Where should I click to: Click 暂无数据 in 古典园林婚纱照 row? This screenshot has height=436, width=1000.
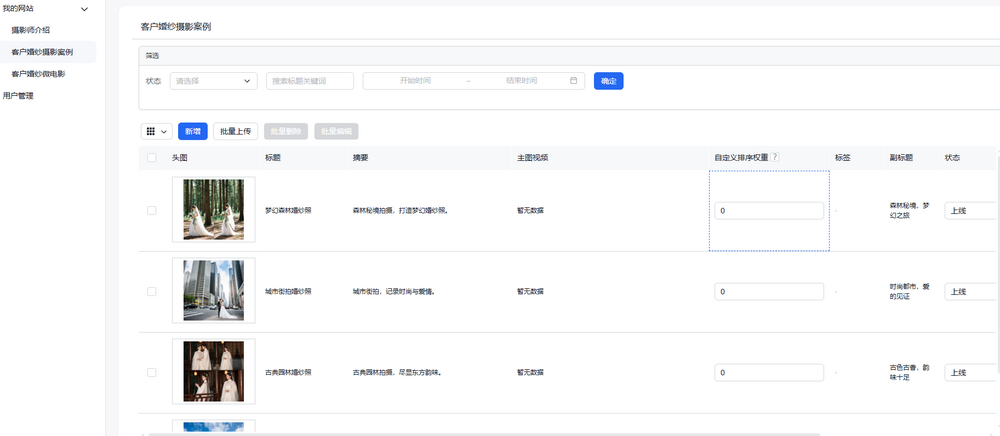tap(531, 372)
